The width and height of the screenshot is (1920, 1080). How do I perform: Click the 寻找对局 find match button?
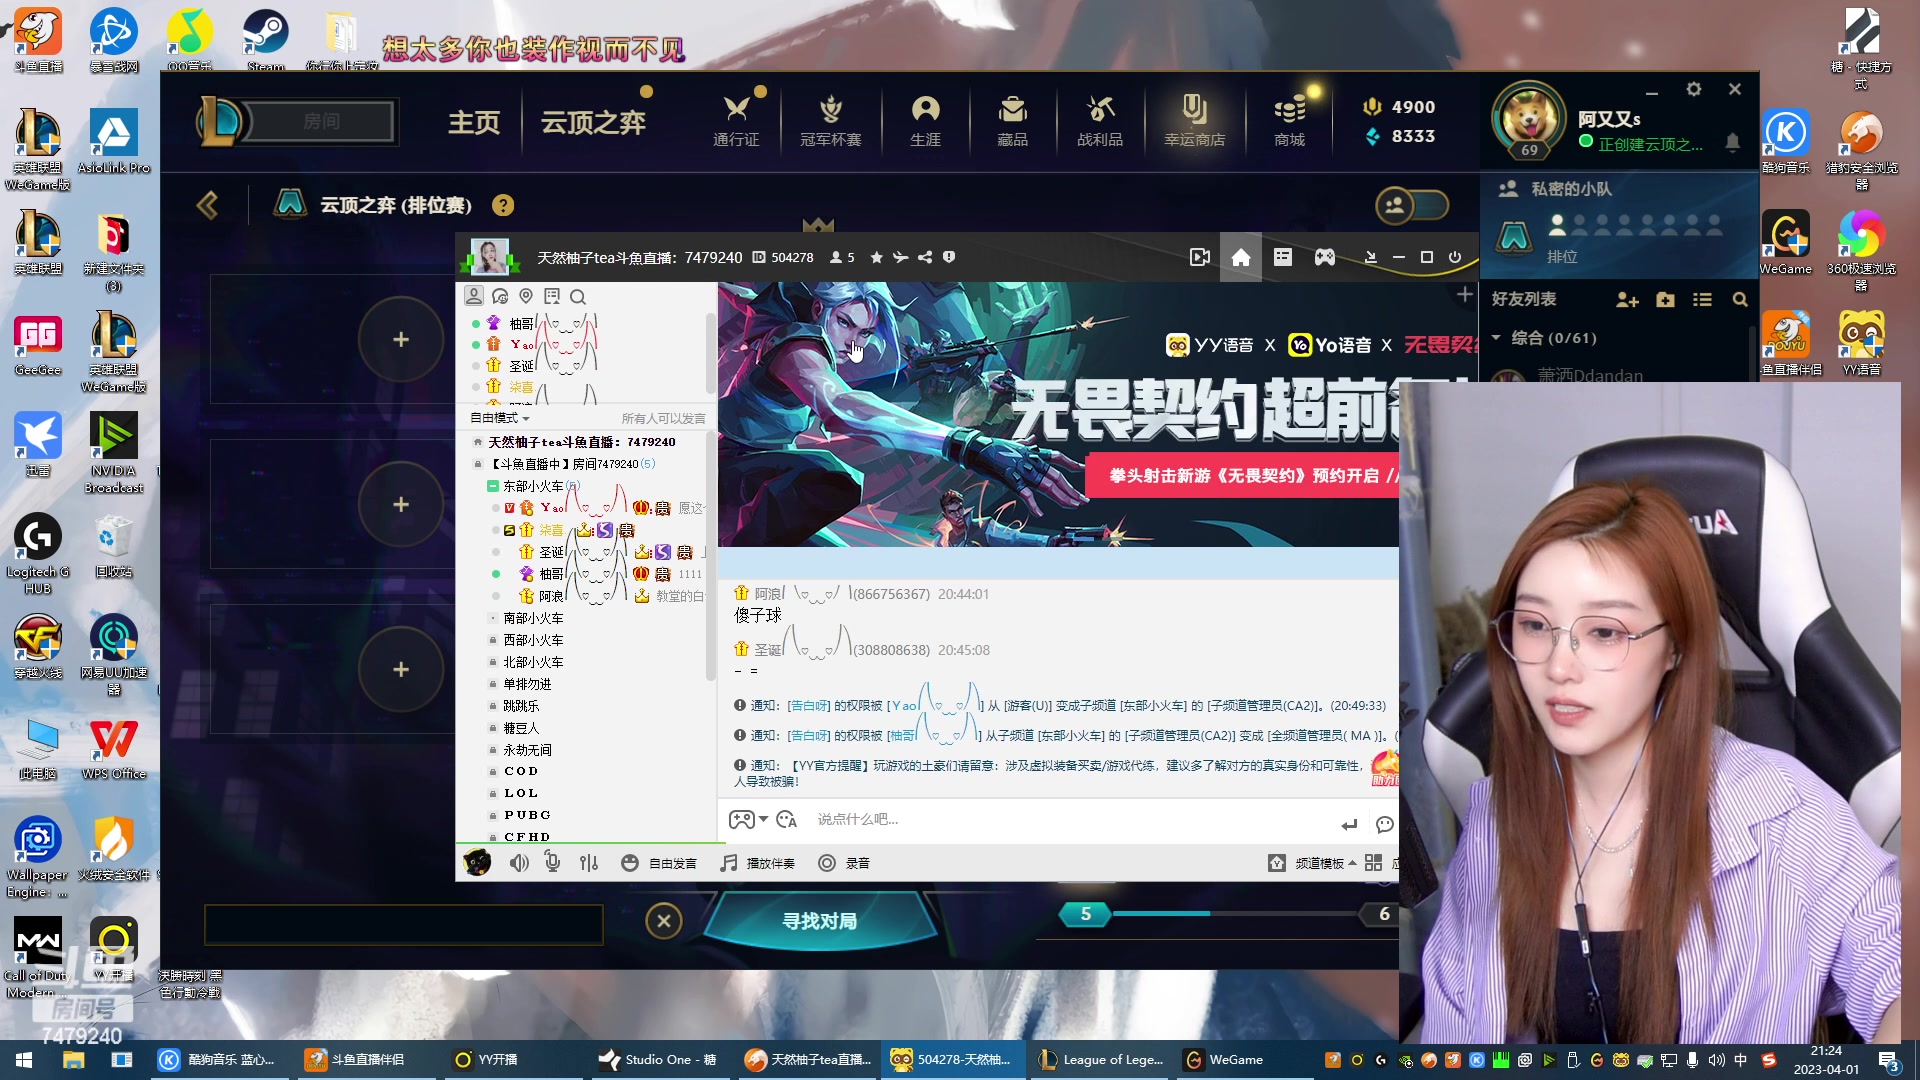coord(819,920)
